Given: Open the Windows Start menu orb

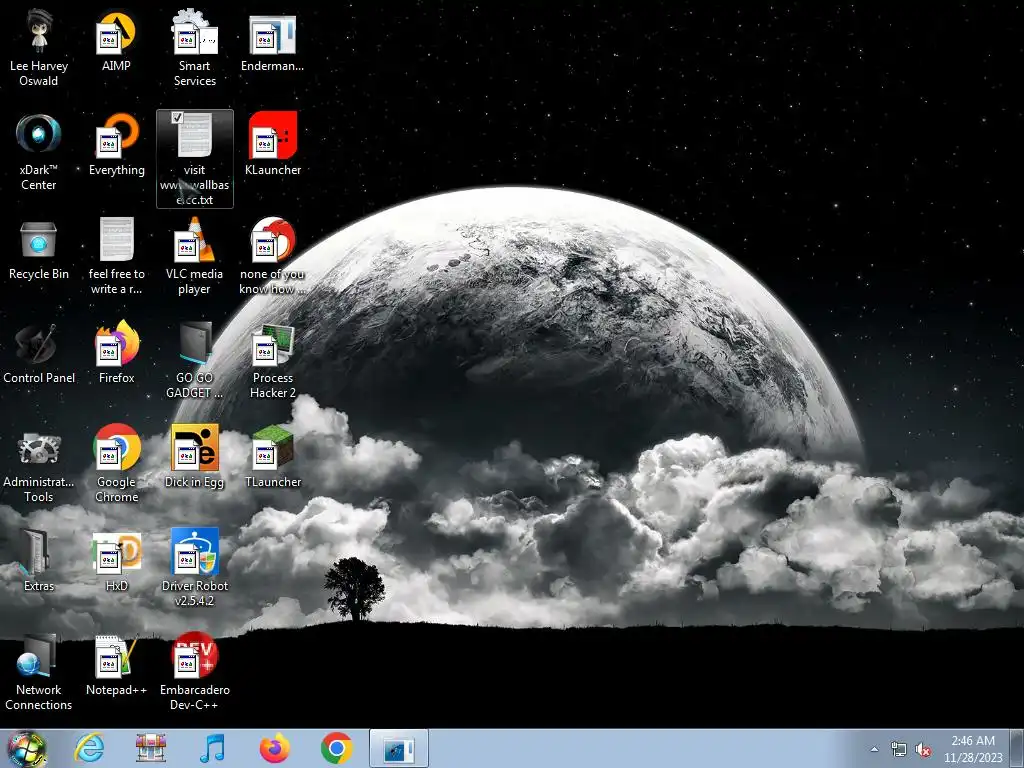Looking at the screenshot, I should coord(26,748).
